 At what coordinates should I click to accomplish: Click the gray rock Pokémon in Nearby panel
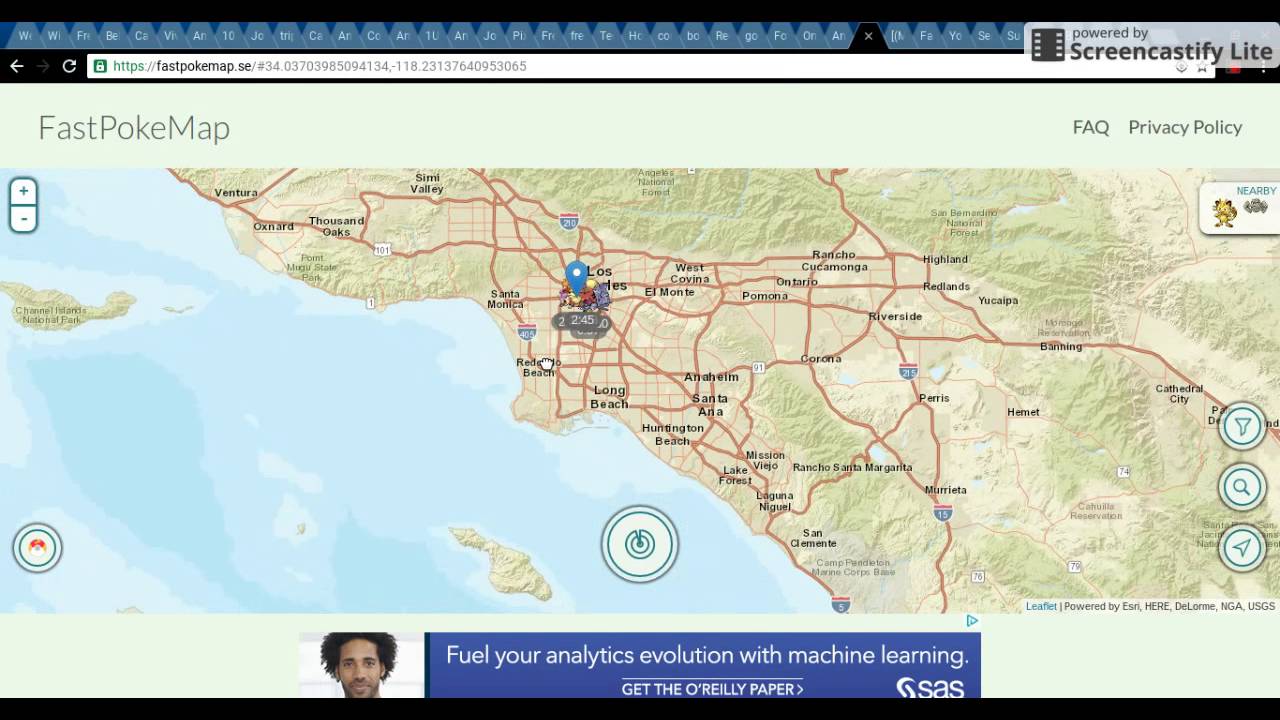(1256, 207)
